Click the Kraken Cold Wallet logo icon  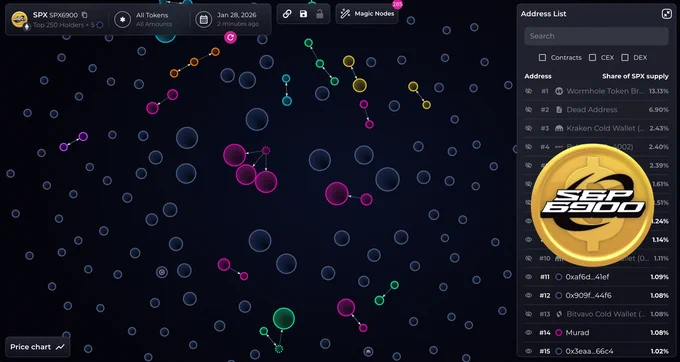pos(559,128)
